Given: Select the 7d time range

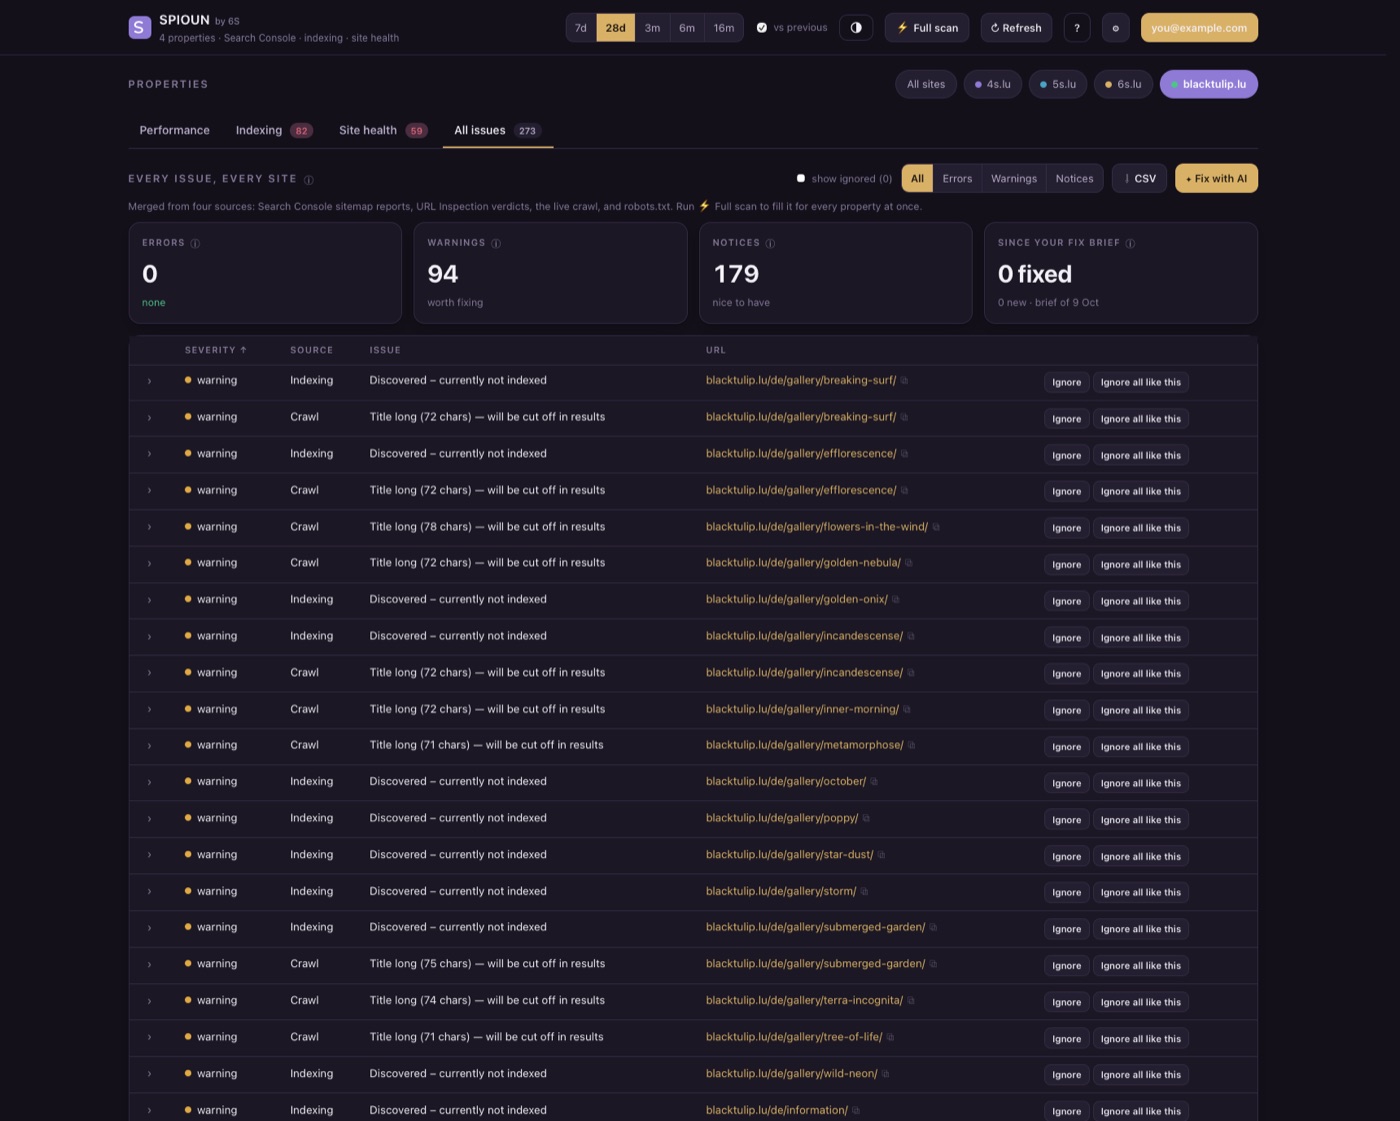Looking at the screenshot, I should 581,28.
